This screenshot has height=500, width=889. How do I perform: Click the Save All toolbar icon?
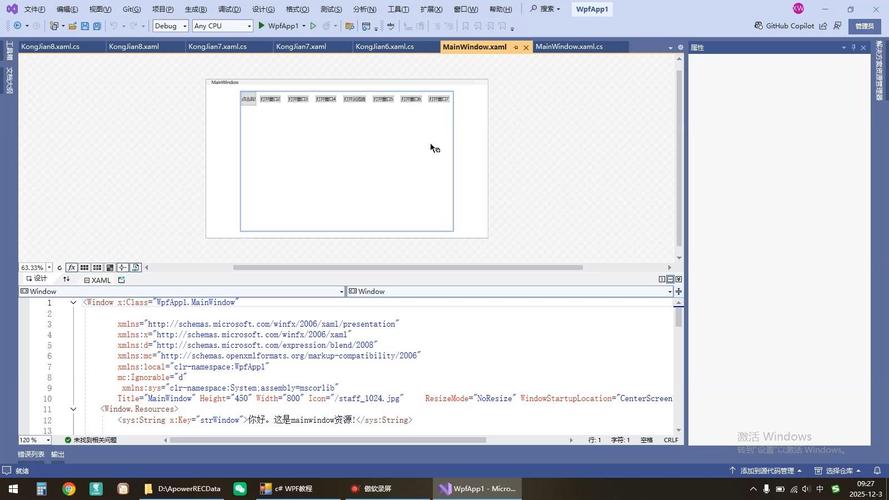tap(98, 26)
